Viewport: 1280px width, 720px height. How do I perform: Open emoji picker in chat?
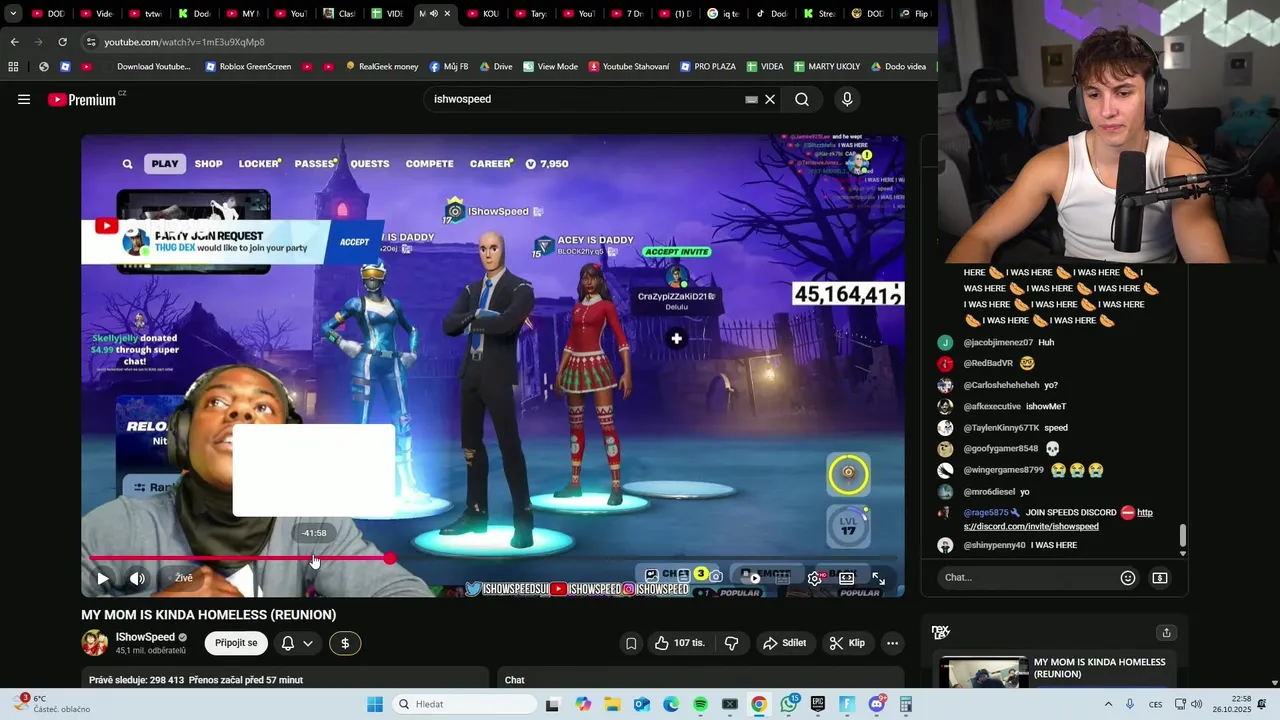tap(1128, 577)
